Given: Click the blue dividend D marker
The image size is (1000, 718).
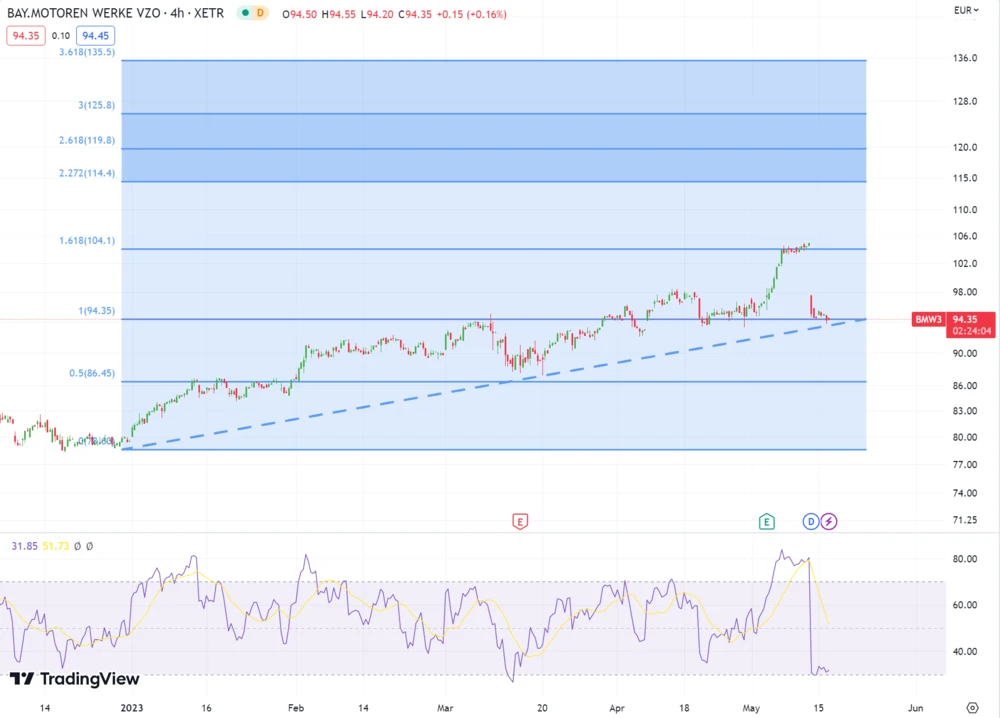Looking at the screenshot, I should click(811, 521).
